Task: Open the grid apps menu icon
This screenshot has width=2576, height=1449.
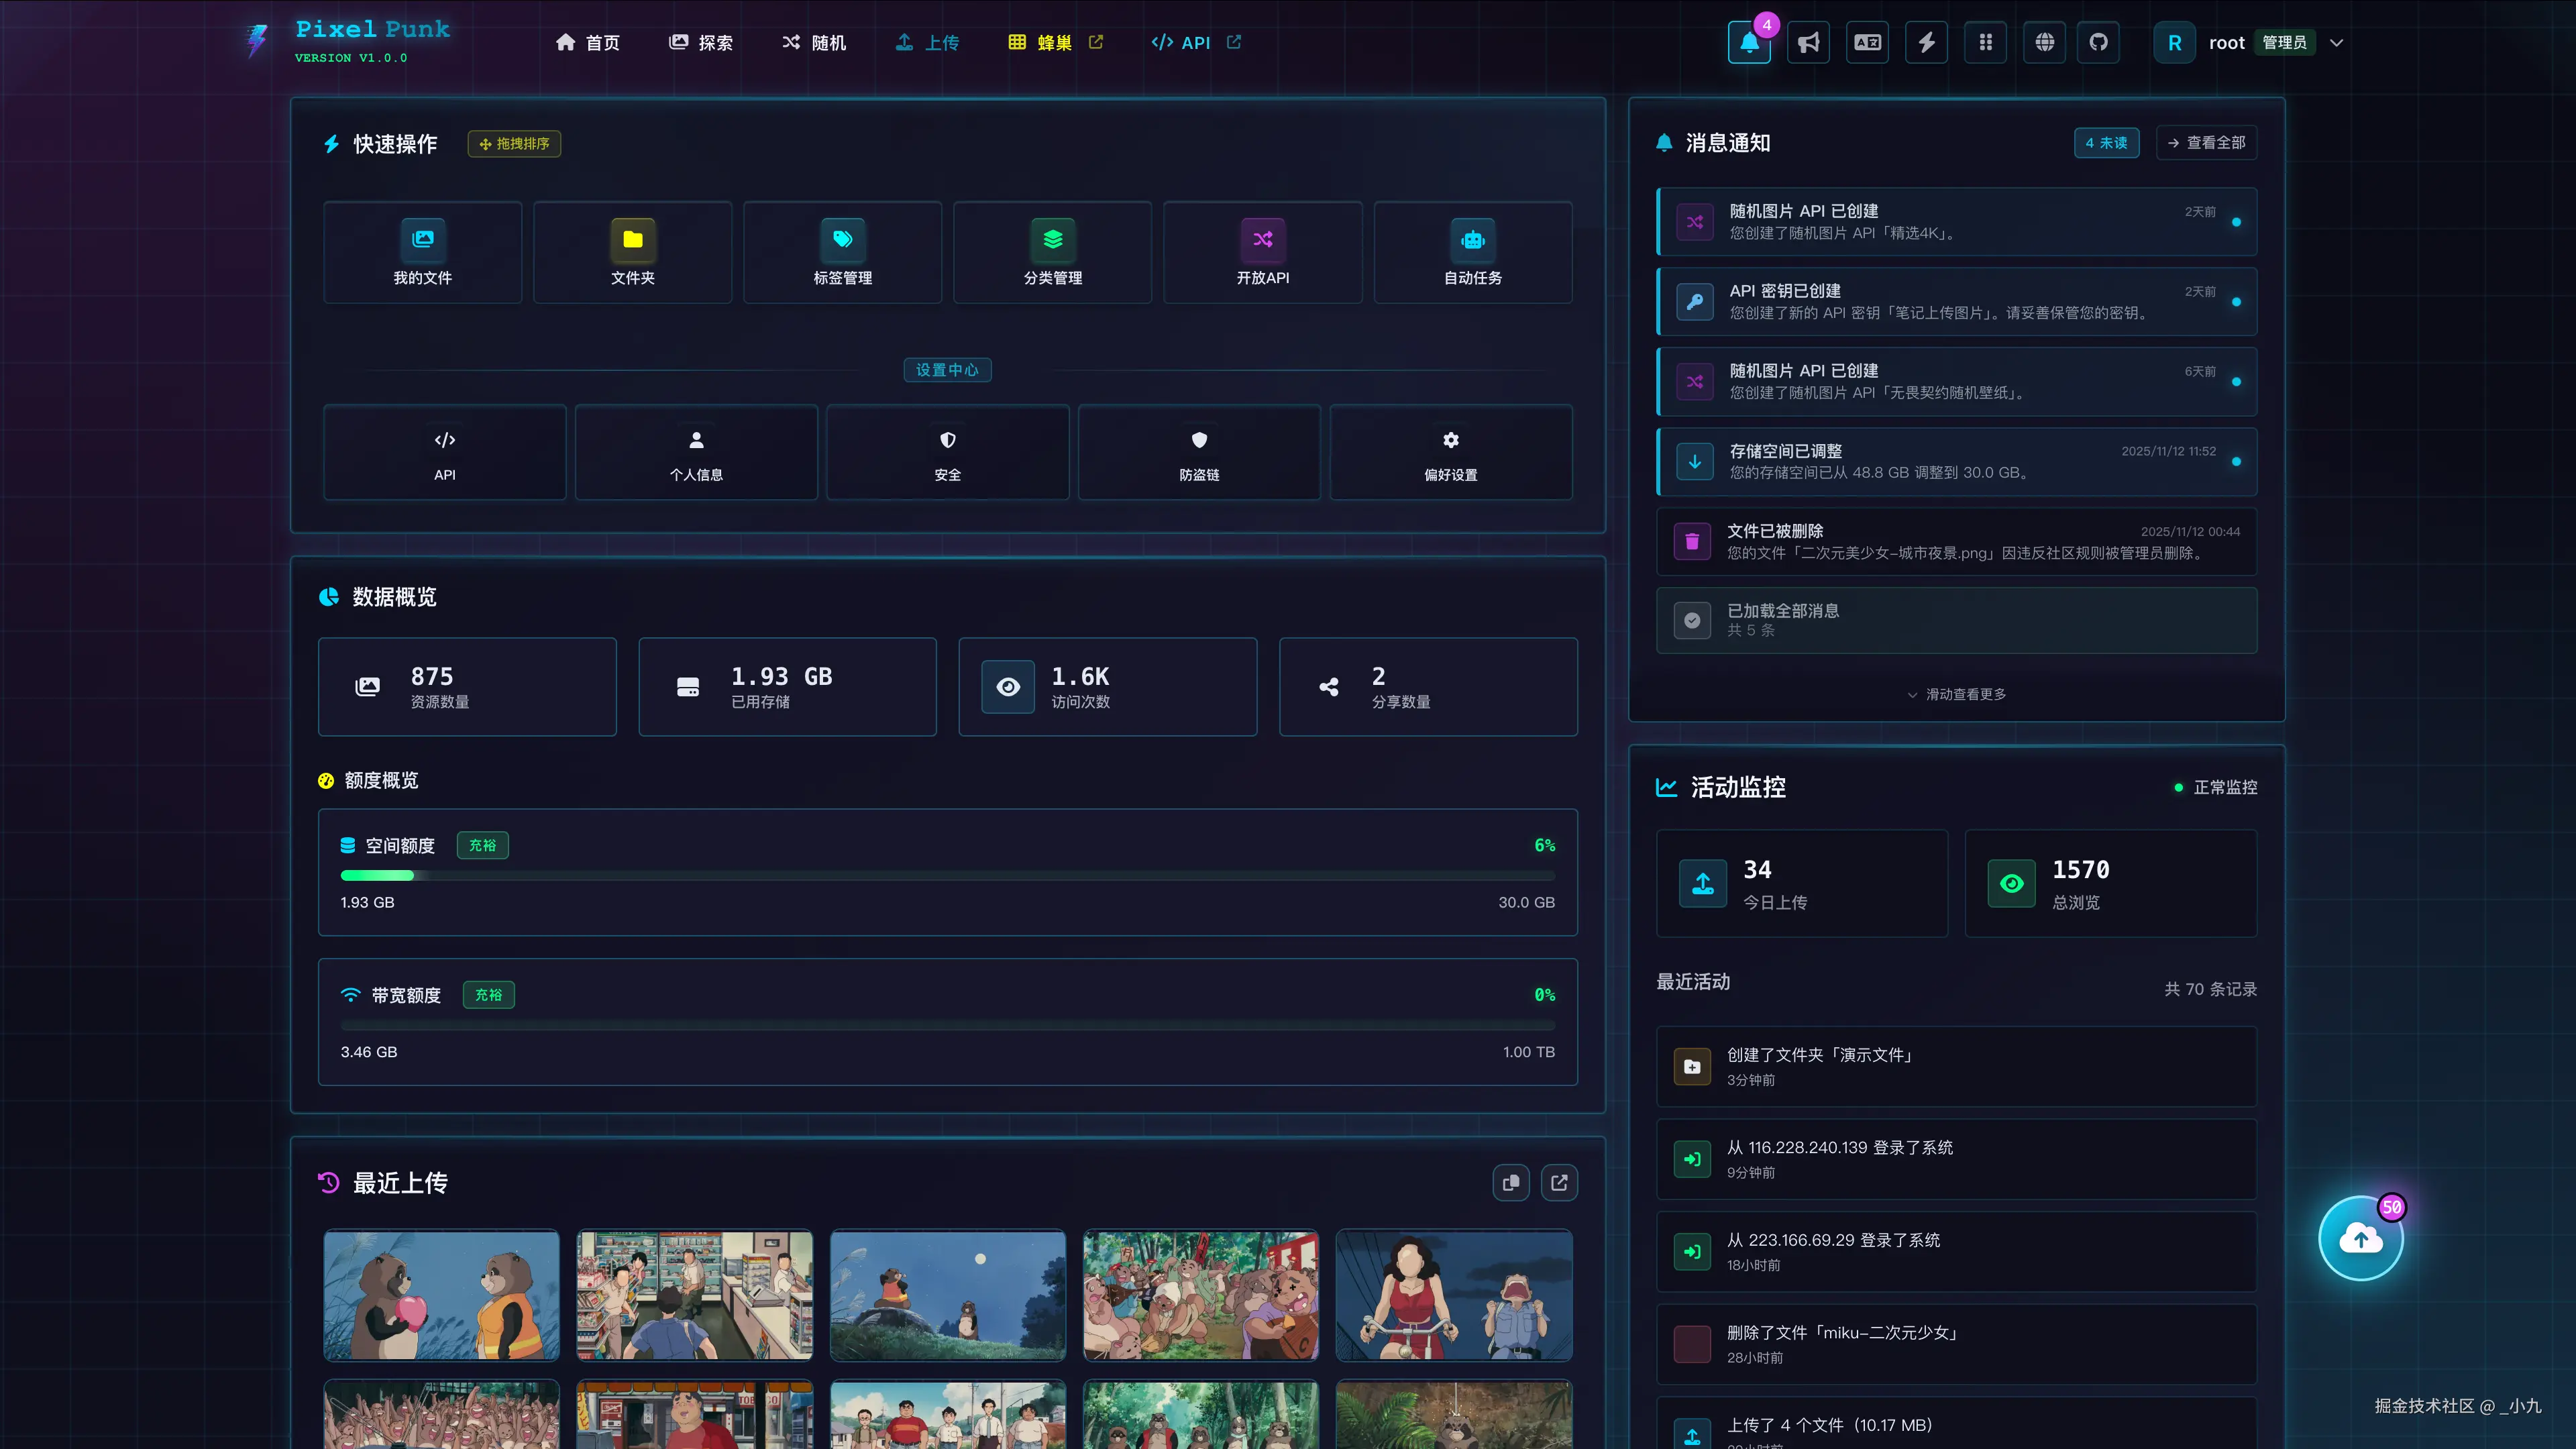Action: click(x=1985, y=43)
